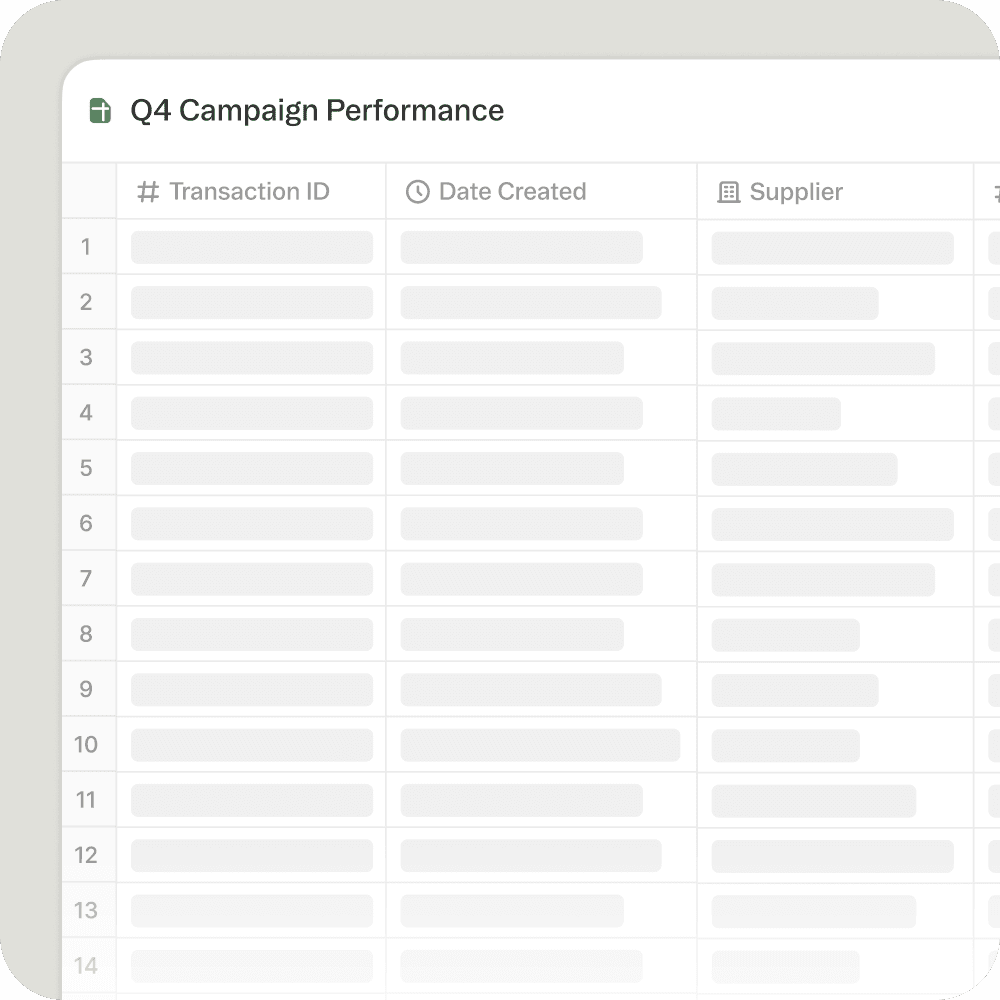Click the building icon beside Supplier

coord(729,192)
